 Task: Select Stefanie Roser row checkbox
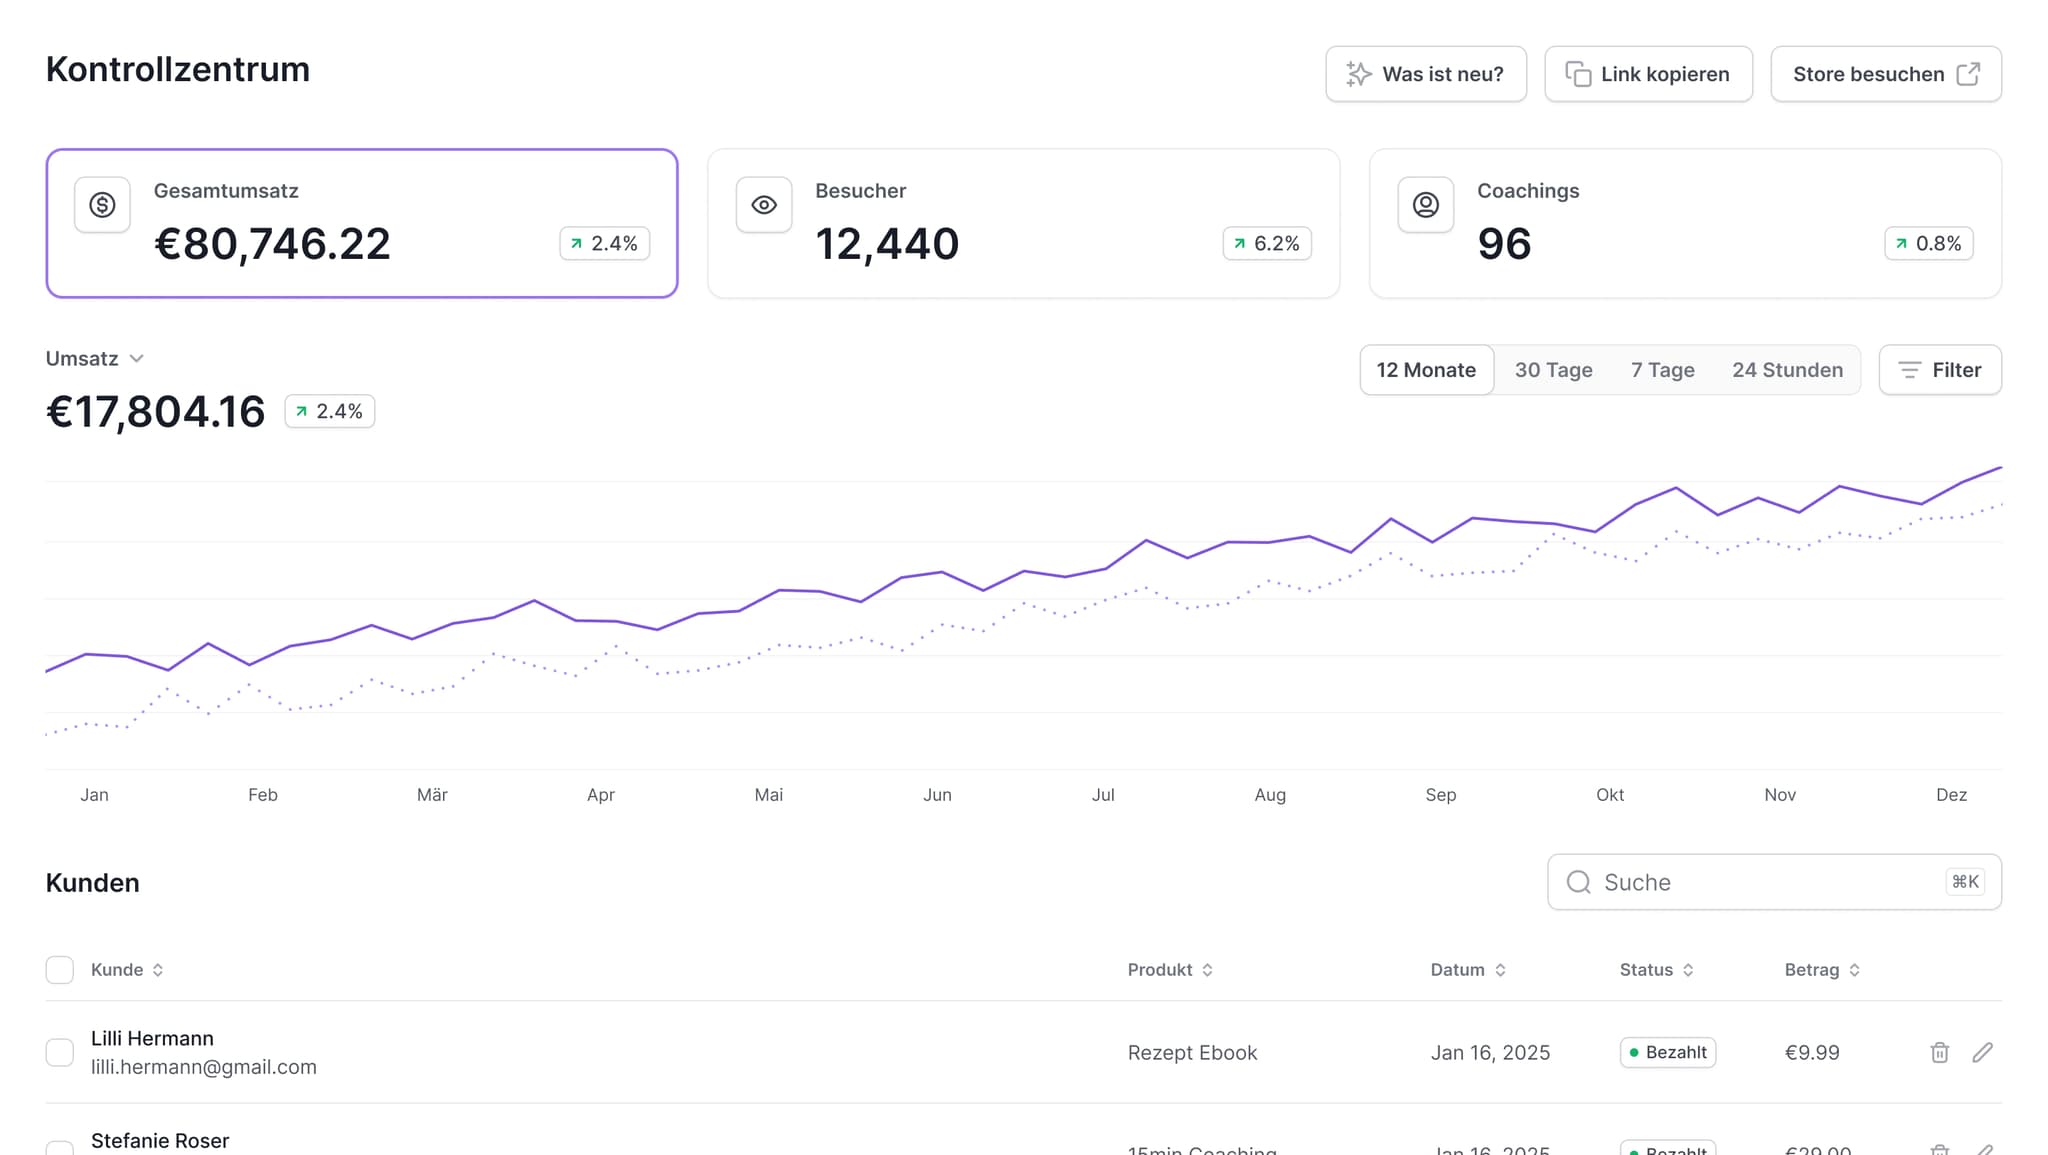60,1148
